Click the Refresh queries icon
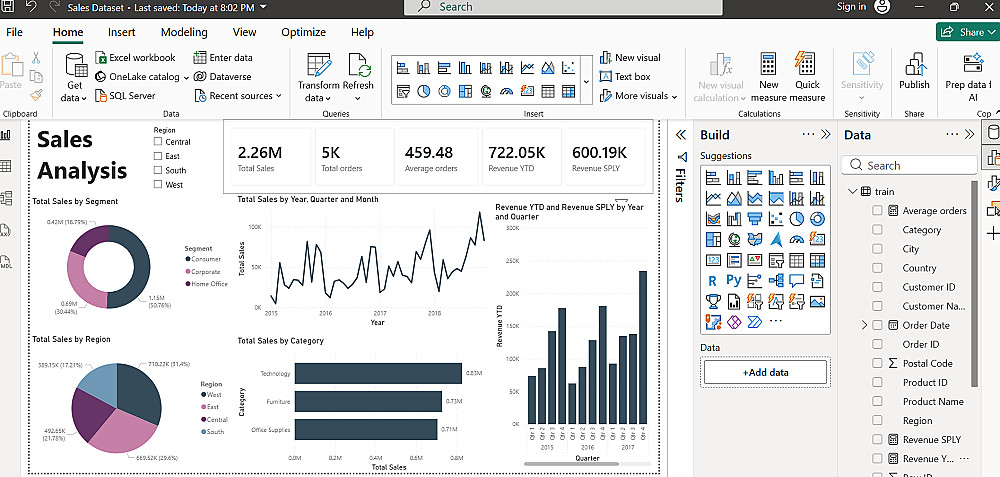 coord(358,66)
